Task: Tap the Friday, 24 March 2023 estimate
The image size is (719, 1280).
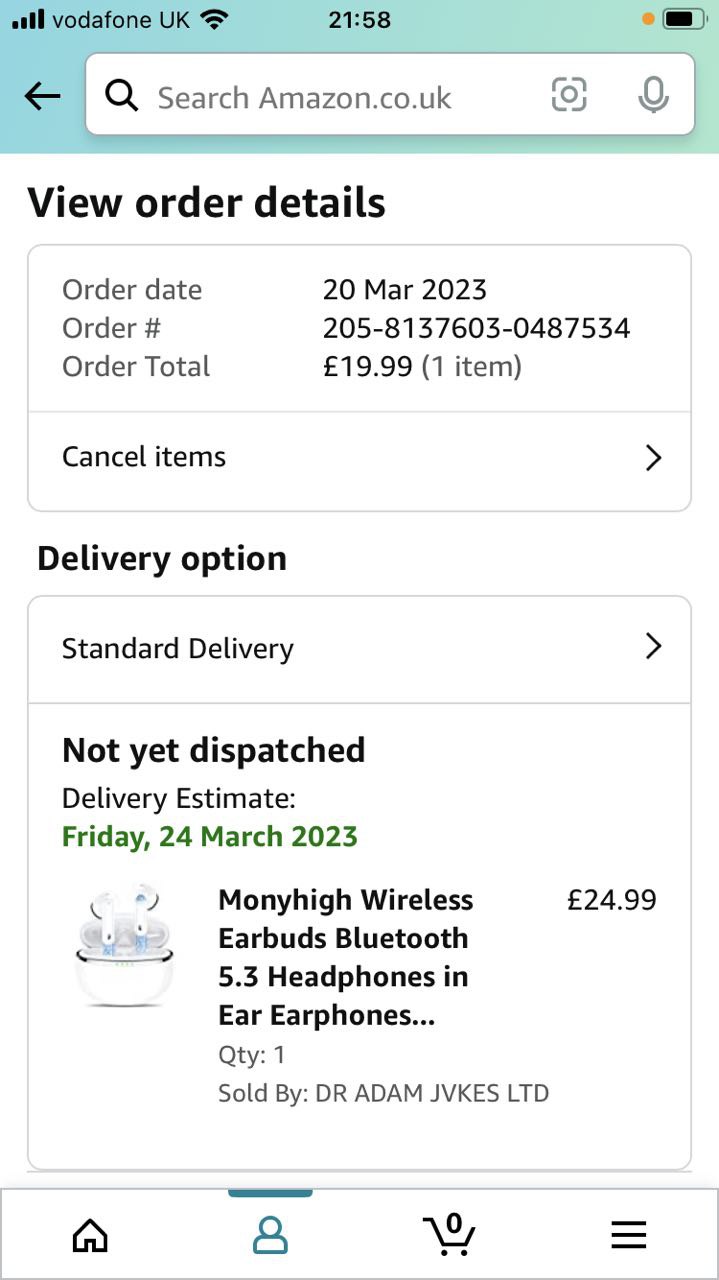Action: click(x=210, y=836)
